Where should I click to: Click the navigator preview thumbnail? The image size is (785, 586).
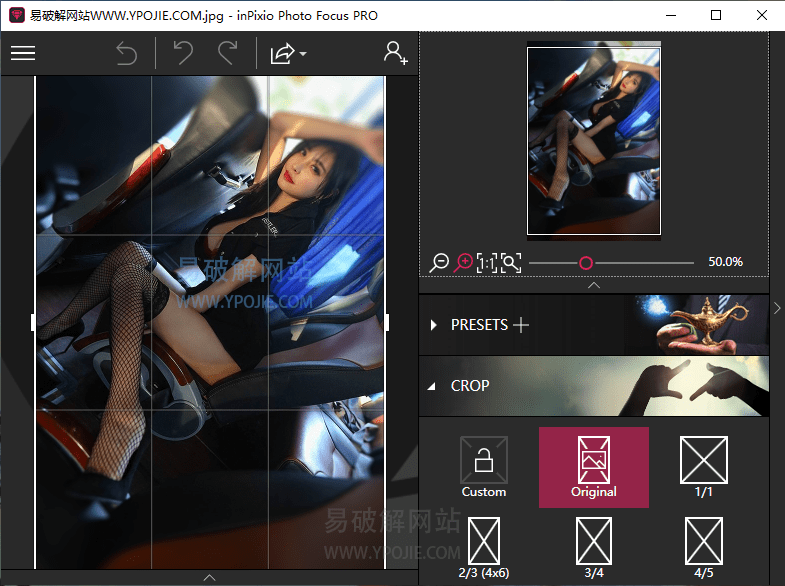[x=594, y=141]
